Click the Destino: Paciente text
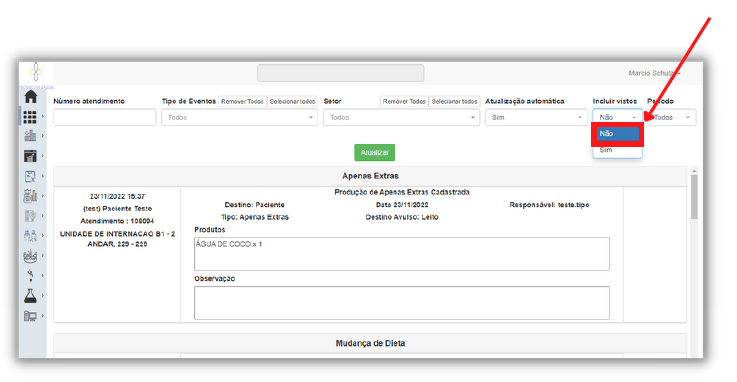 click(254, 205)
